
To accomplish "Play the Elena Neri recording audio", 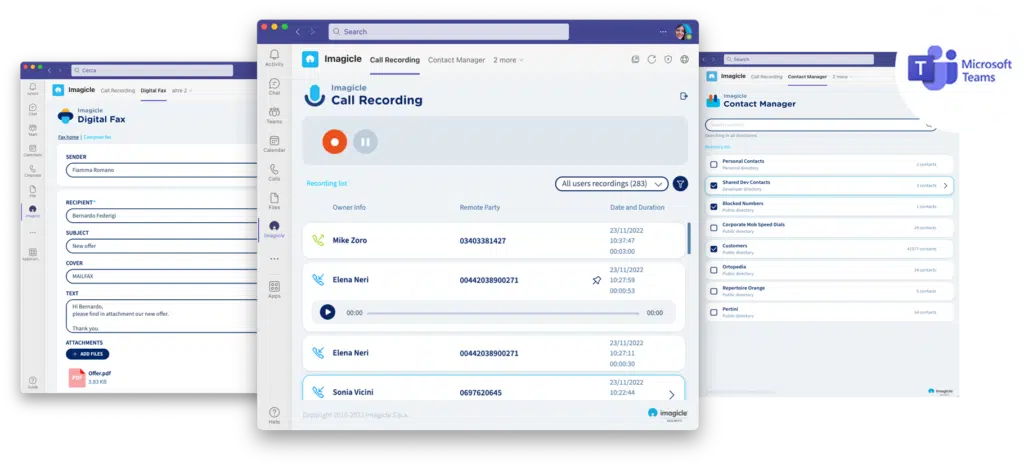I will click(327, 312).
